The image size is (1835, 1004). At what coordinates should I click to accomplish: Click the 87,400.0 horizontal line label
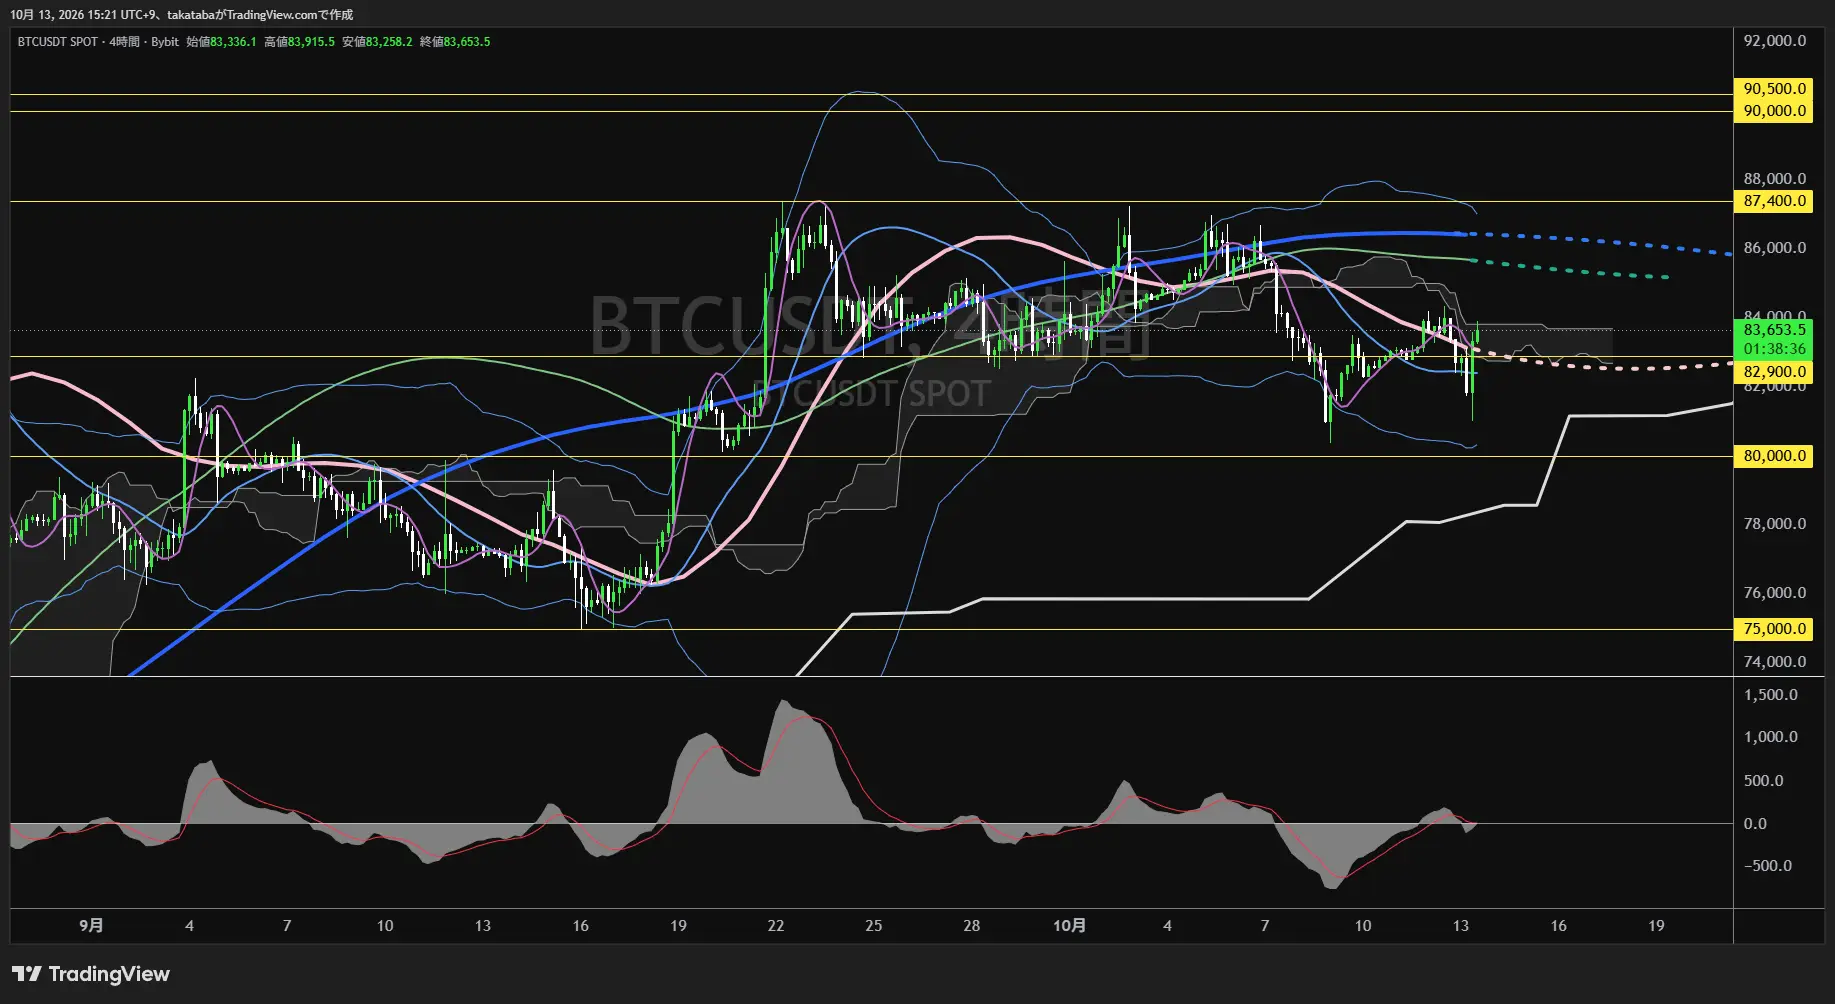coord(1773,201)
